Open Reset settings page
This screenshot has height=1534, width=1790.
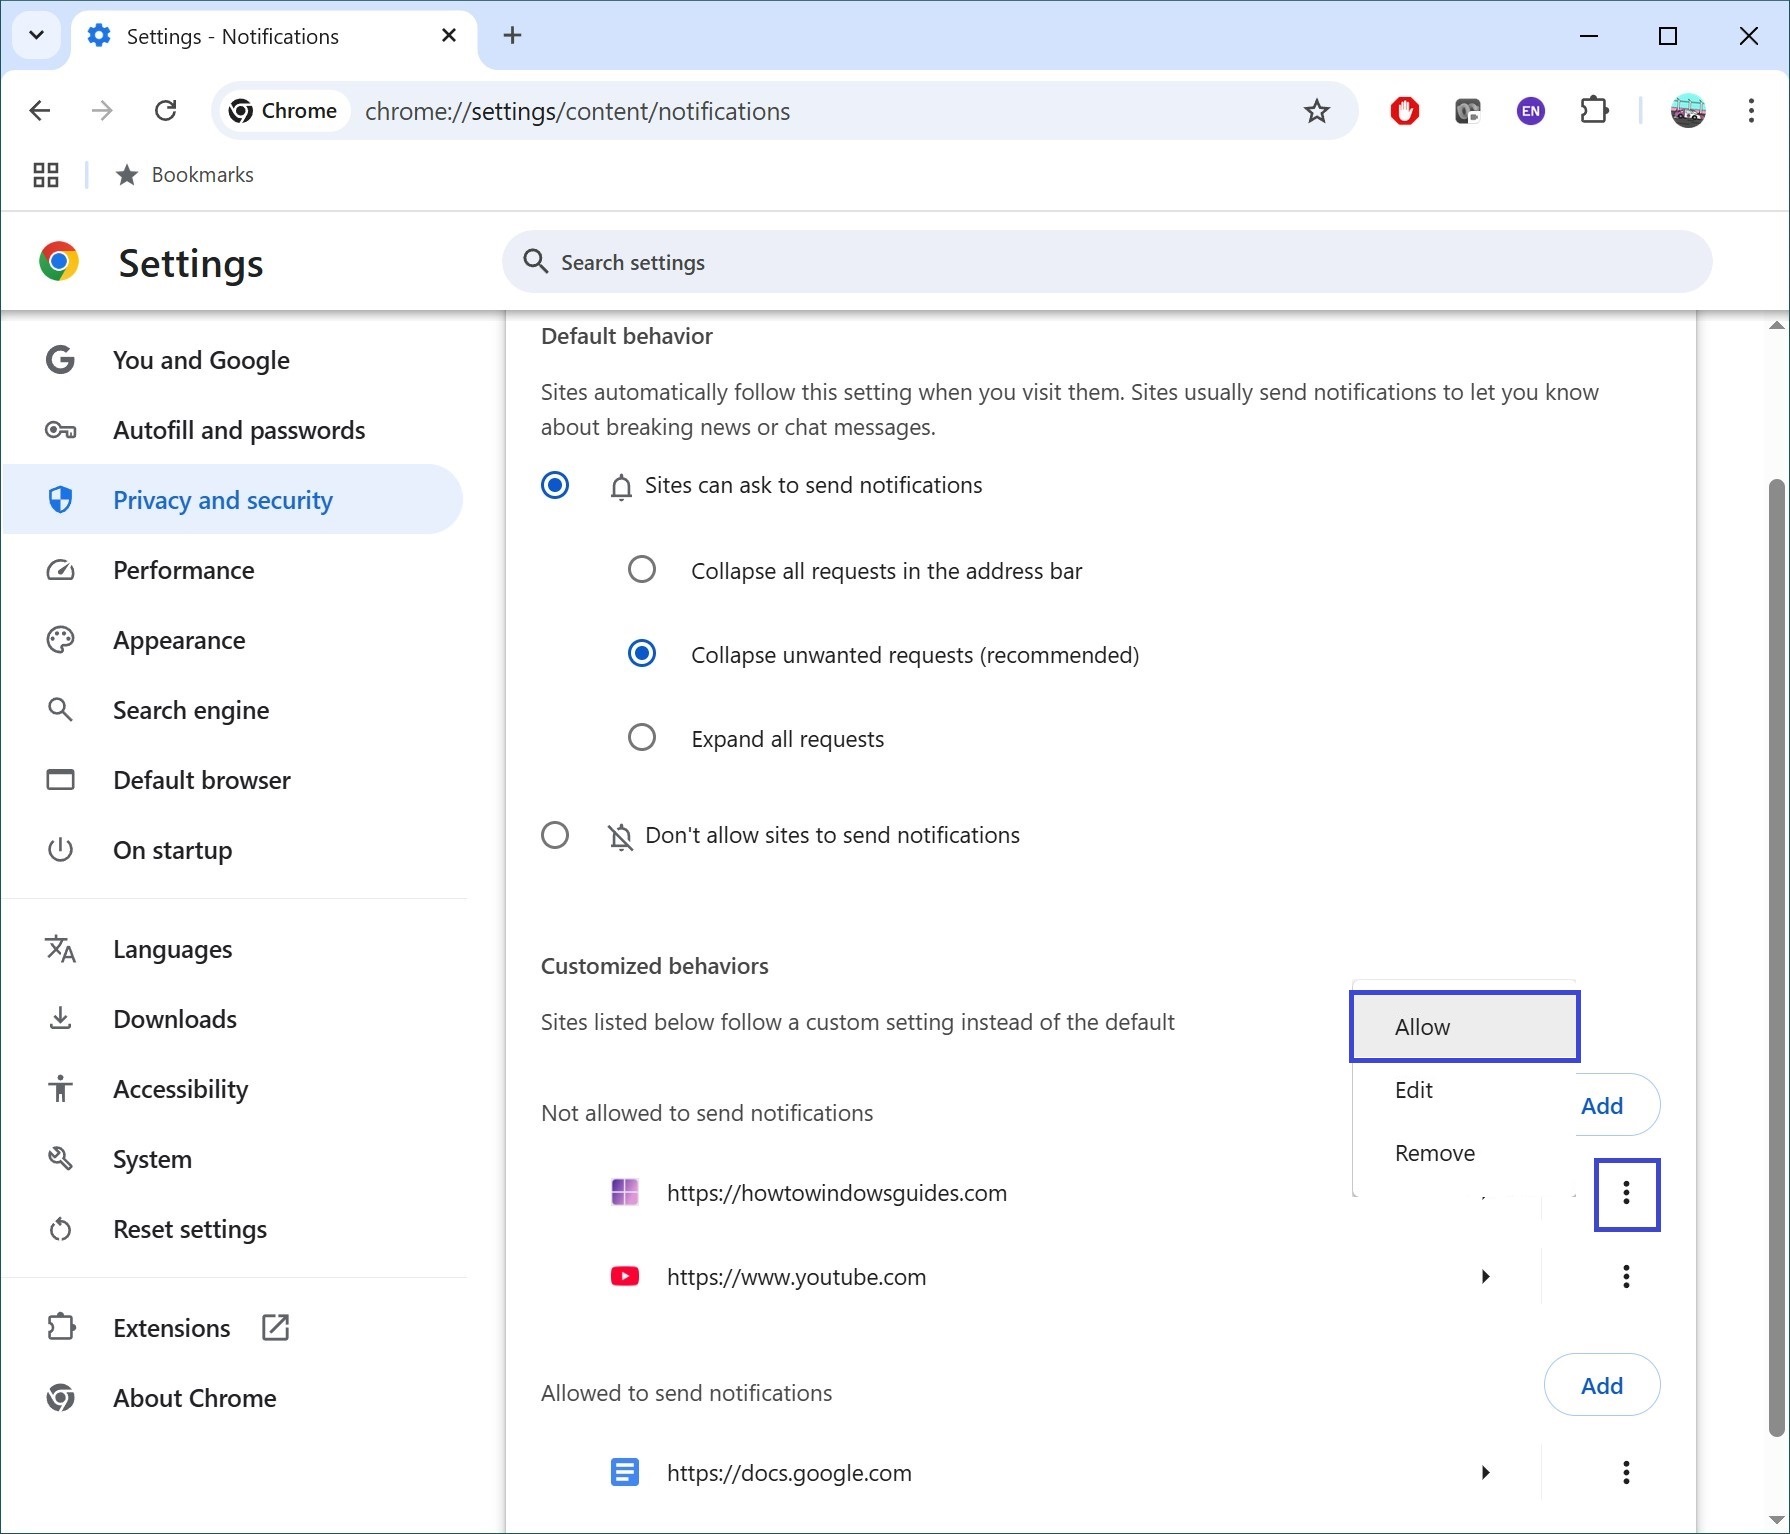click(x=232, y=1229)
